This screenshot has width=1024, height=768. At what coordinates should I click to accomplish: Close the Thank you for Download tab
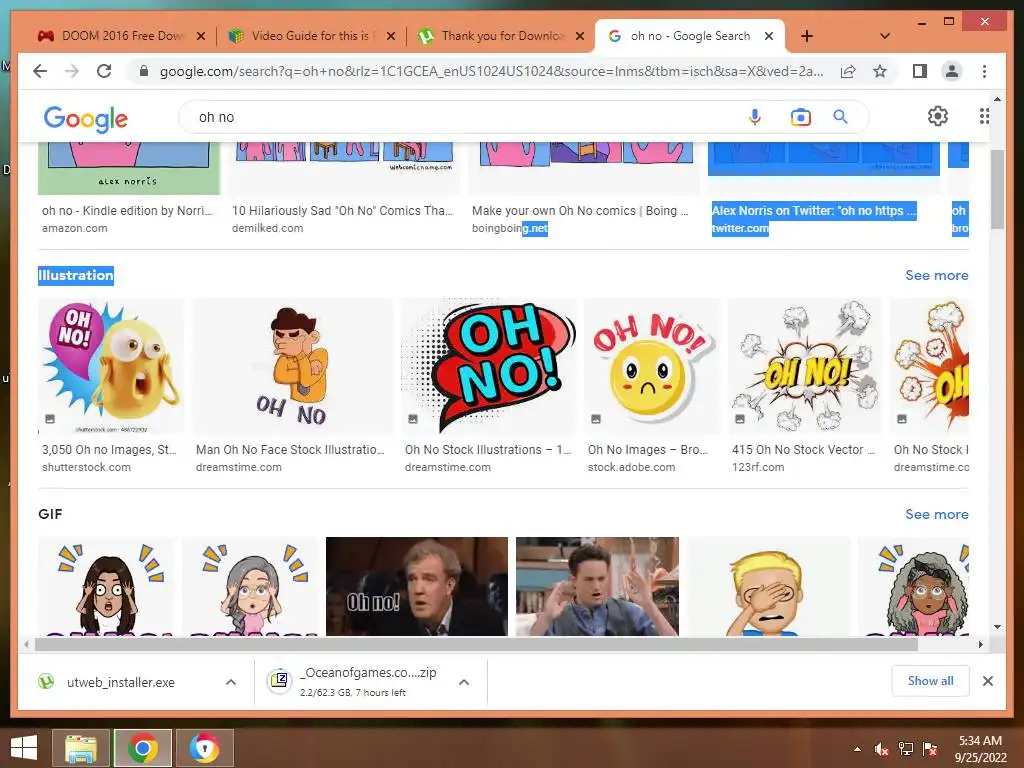[x=580, y=36]
